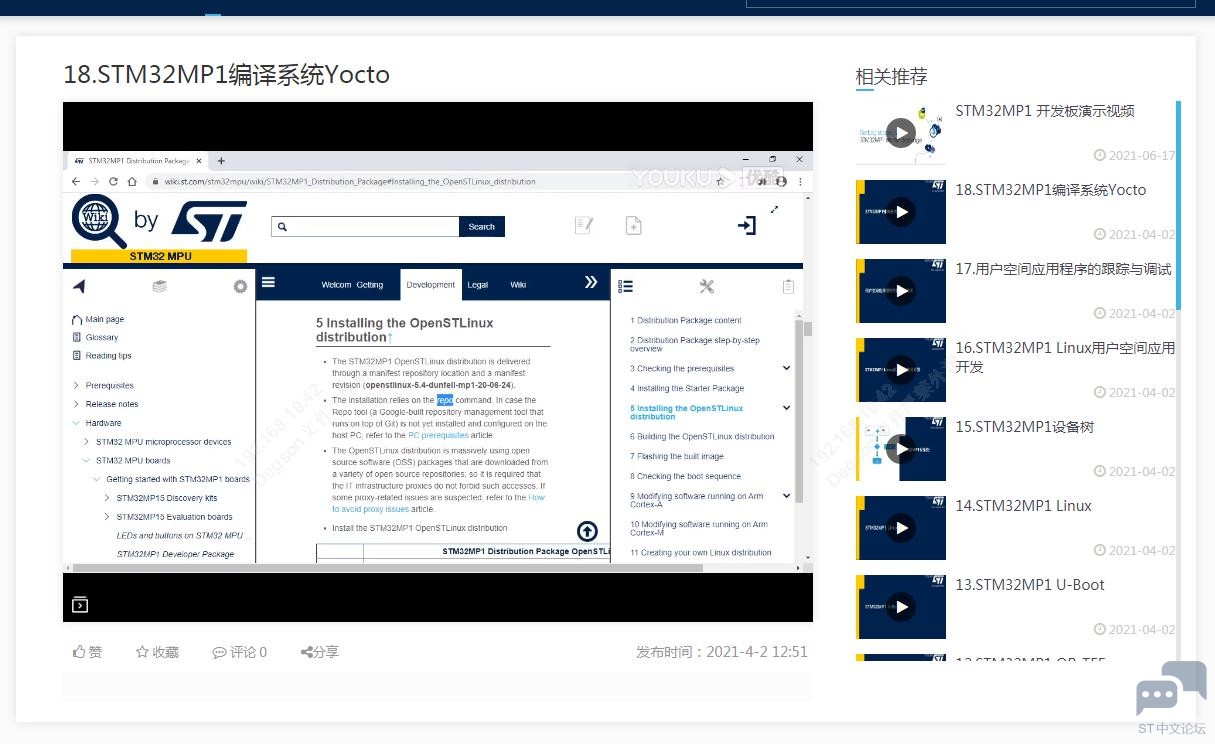Expand the STM32MP15 Discovery kits chevron
Image resolution: width=1215 pixels, height=744 pixels.
(x=107, y=498)
